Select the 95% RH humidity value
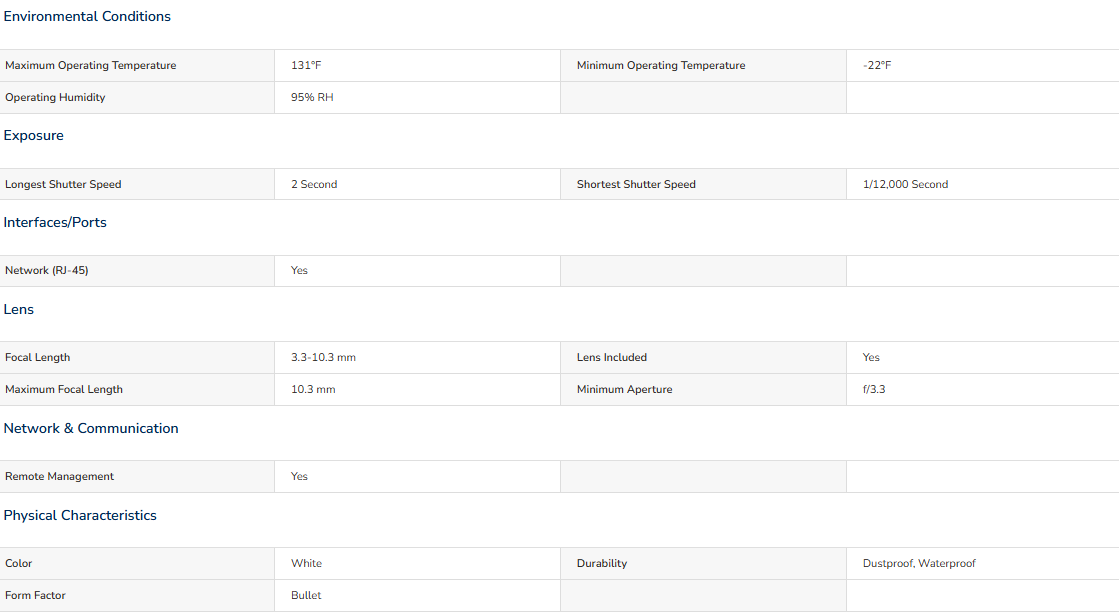Image resolution: width=1119 pixels, height=613 pixels. pyautogui.click(x=312, y=98)
